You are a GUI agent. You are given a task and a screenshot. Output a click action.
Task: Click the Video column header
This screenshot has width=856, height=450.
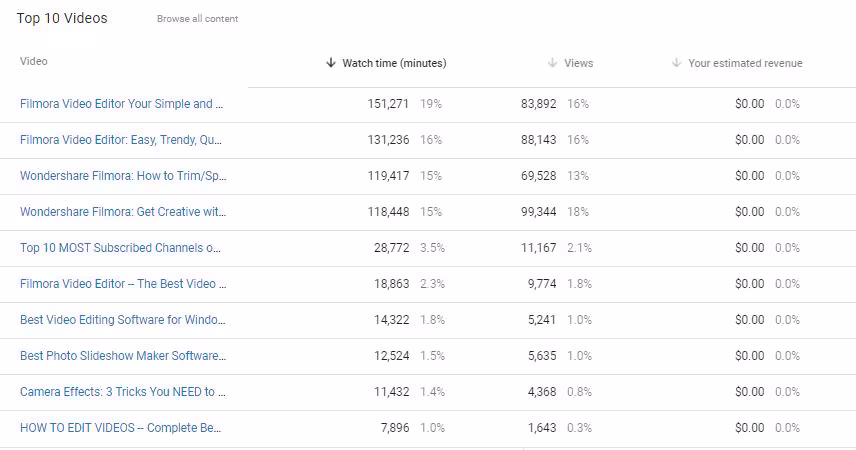pos(34,62)
